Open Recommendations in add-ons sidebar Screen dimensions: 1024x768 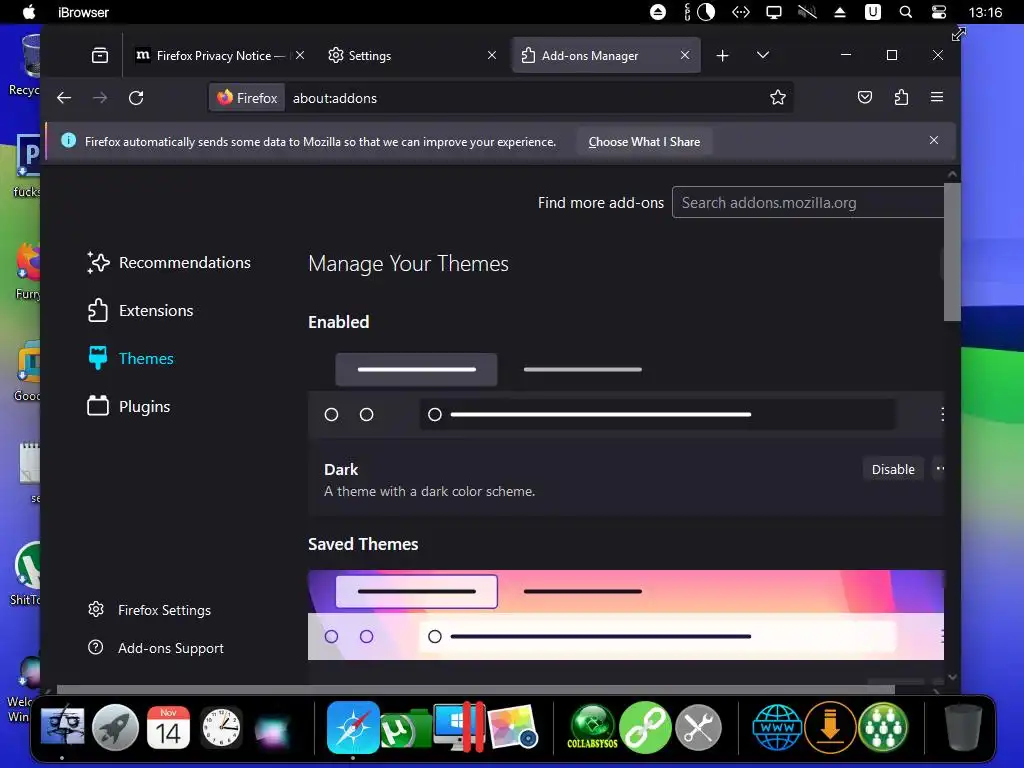tap(169, 263)
